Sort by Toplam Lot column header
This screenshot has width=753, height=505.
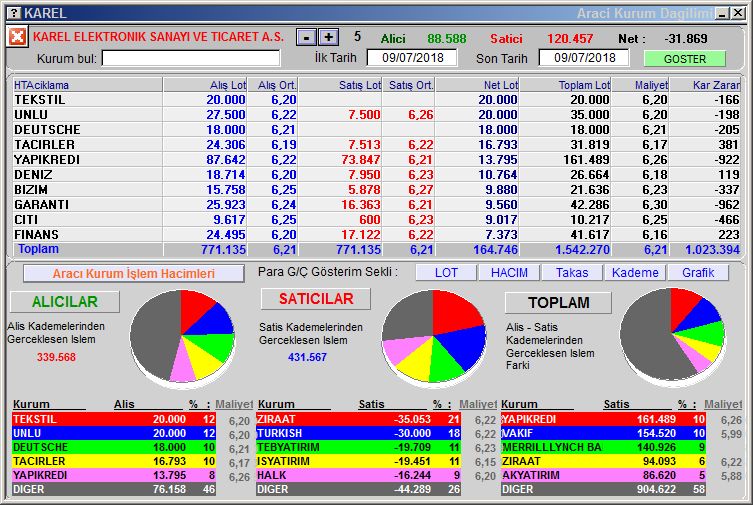tap(566, 85)
